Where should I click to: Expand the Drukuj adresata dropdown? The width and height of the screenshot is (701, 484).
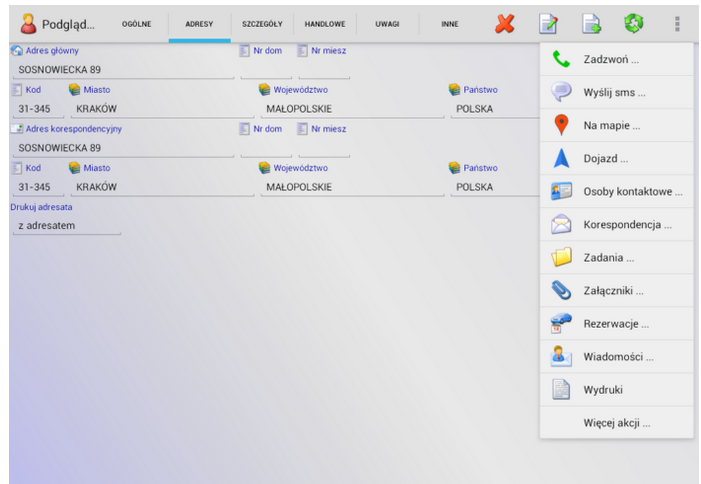pos(66,226)
